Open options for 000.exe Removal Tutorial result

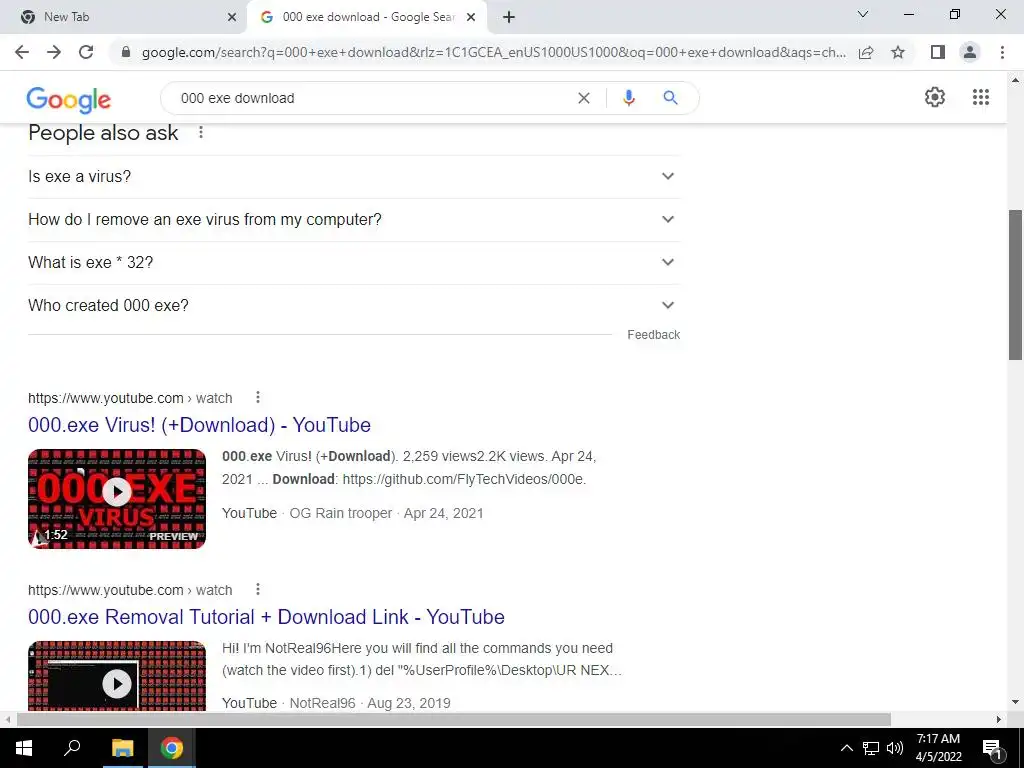[258, 589]
